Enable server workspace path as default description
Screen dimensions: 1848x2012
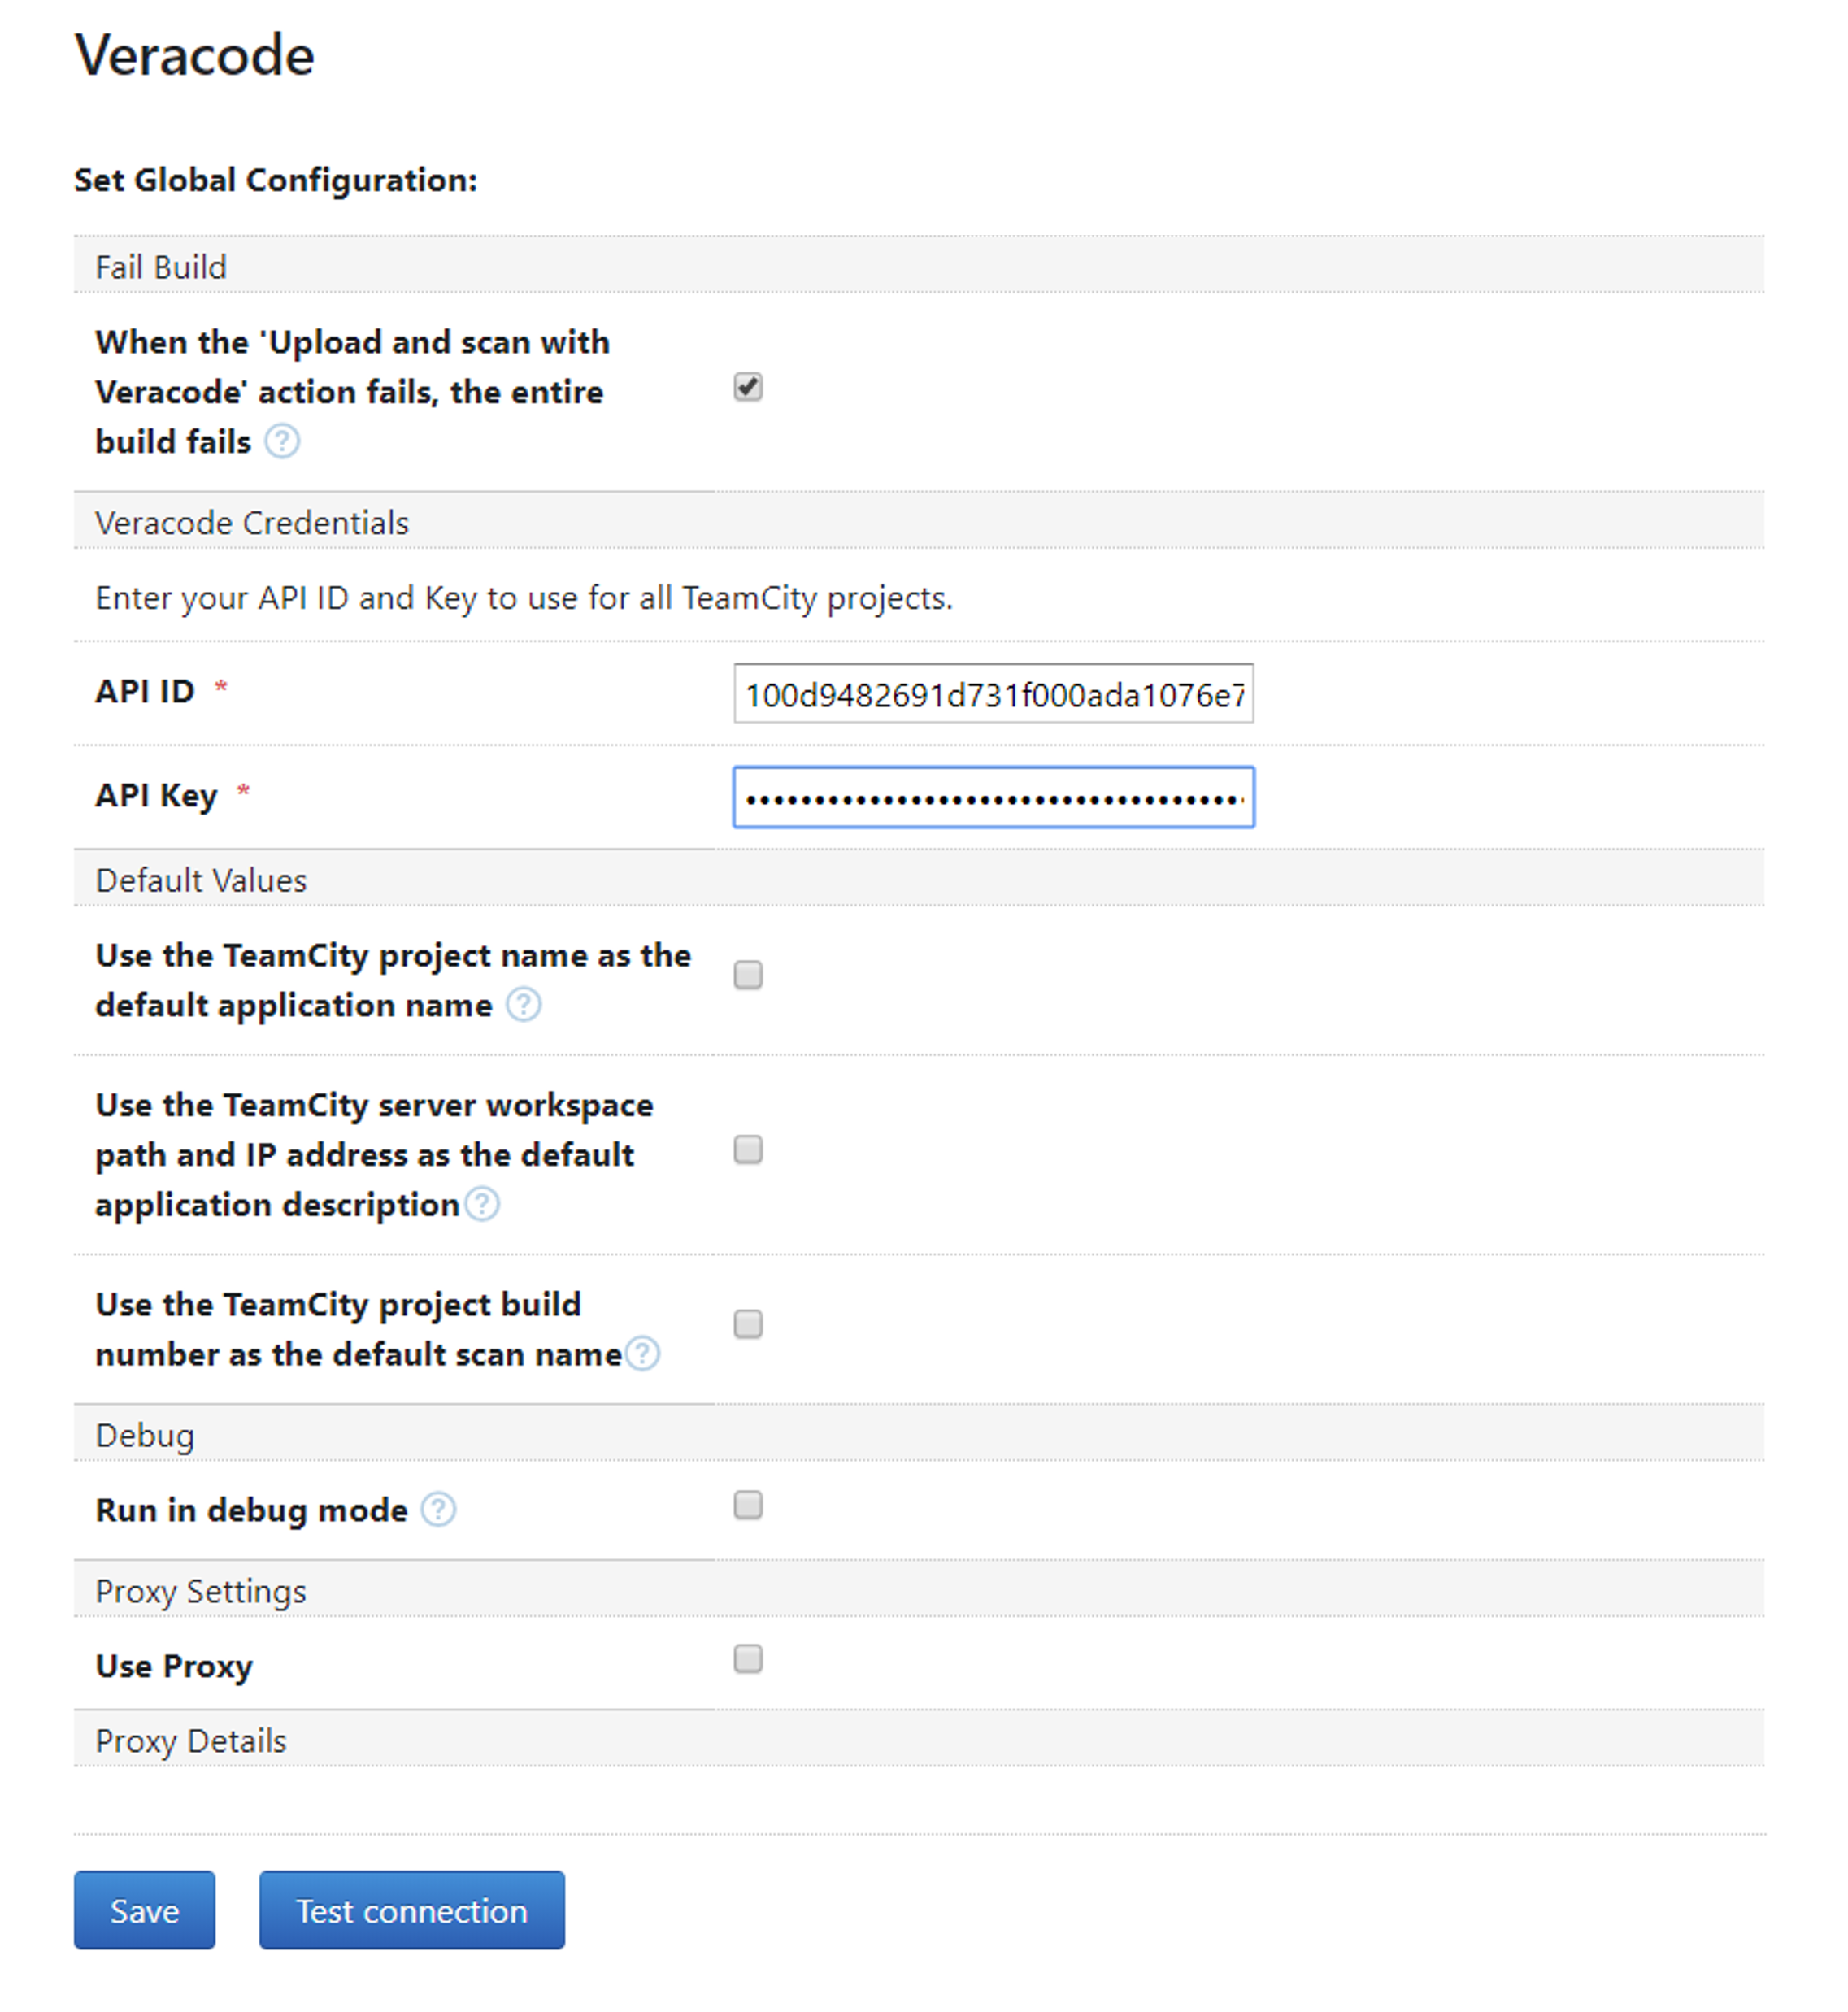tap(748, 1150)
